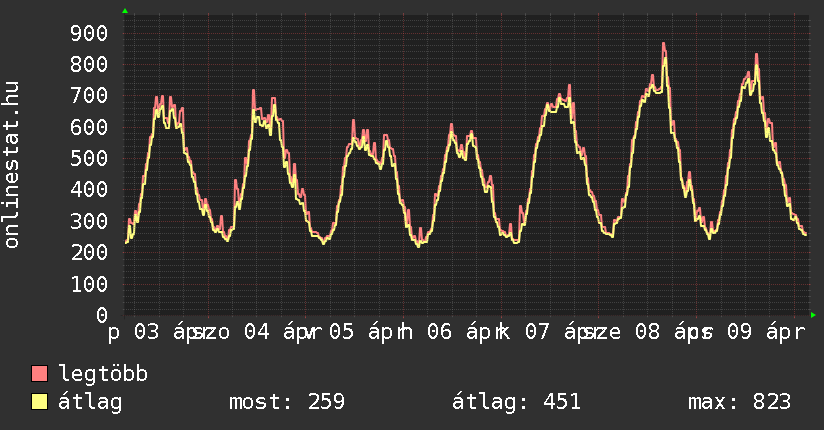Click the green arrow at x-axis end
824x430 pixels.
[813, 315]
